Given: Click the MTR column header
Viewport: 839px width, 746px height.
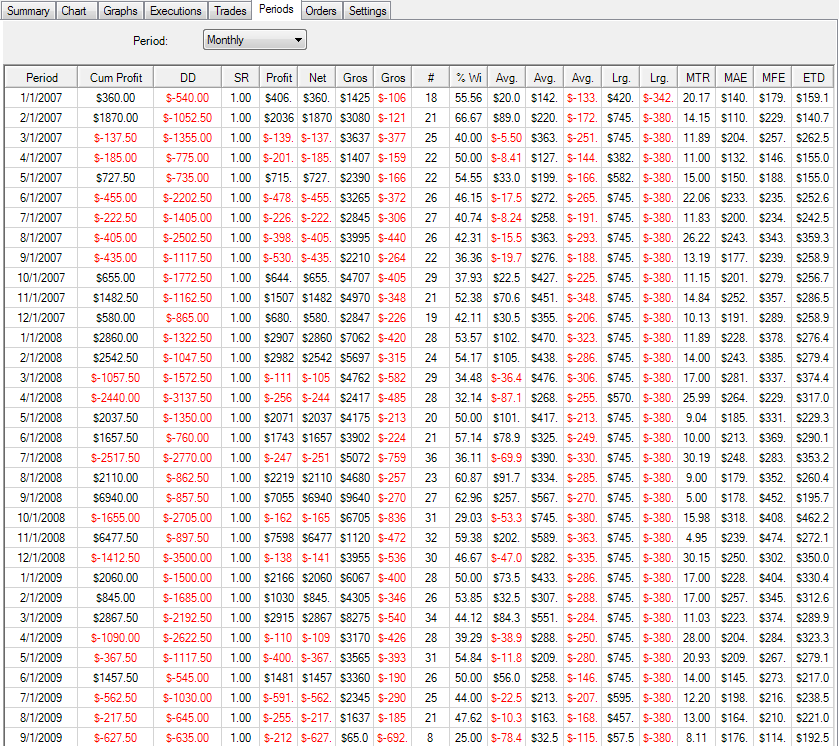Looking at the screenshot, I should pyautogui.click(x=697, y=78).
